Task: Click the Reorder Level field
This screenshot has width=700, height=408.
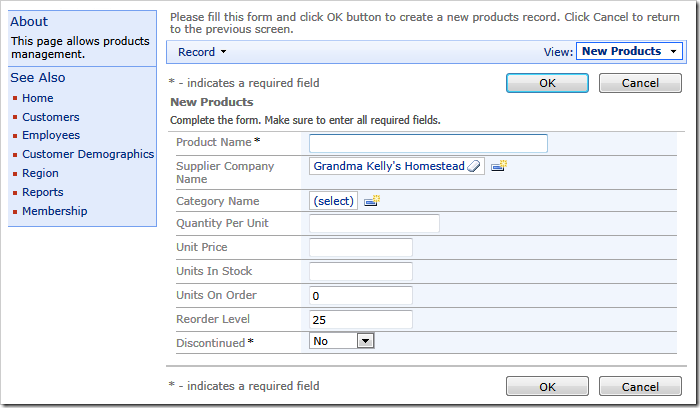Action: [361, 320]
